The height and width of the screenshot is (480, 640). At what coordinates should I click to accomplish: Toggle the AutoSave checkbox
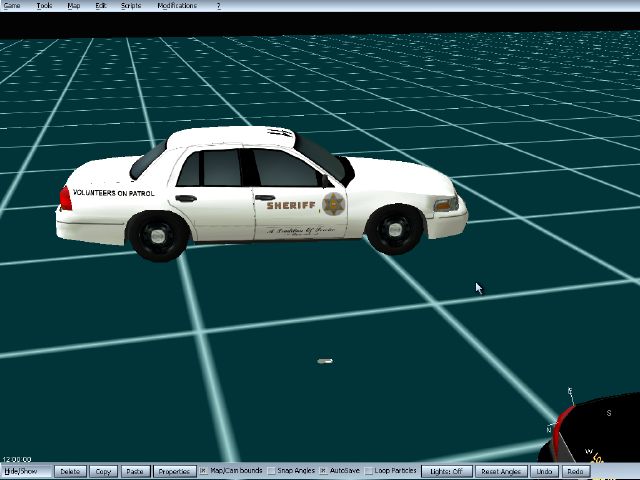pos(323,471)
